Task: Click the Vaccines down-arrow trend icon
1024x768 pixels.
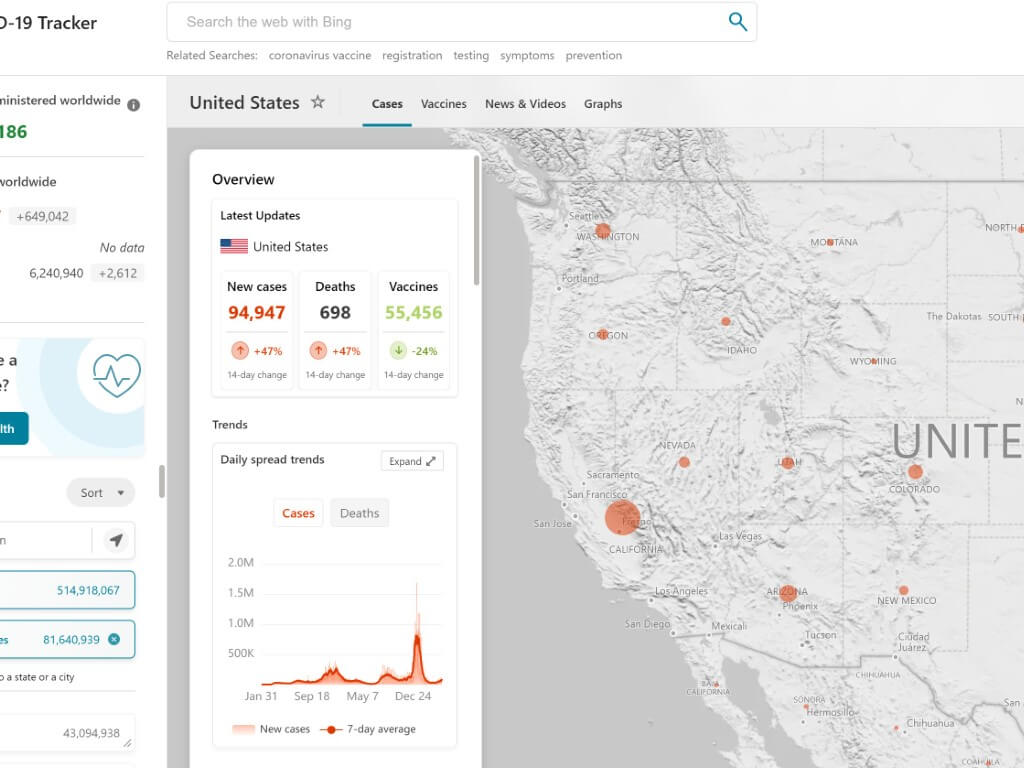Action: (x=398, y=351)
